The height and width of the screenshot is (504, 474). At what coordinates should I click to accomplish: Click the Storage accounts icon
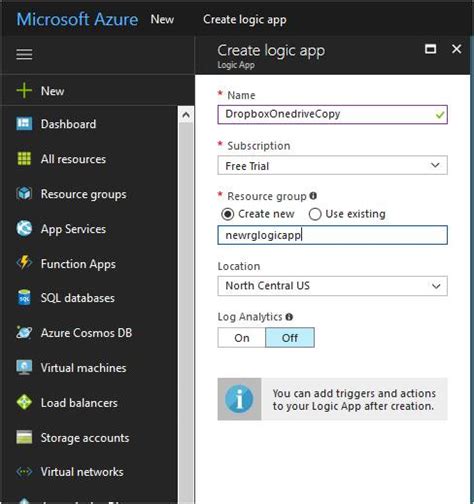click(x=24, y=437)
